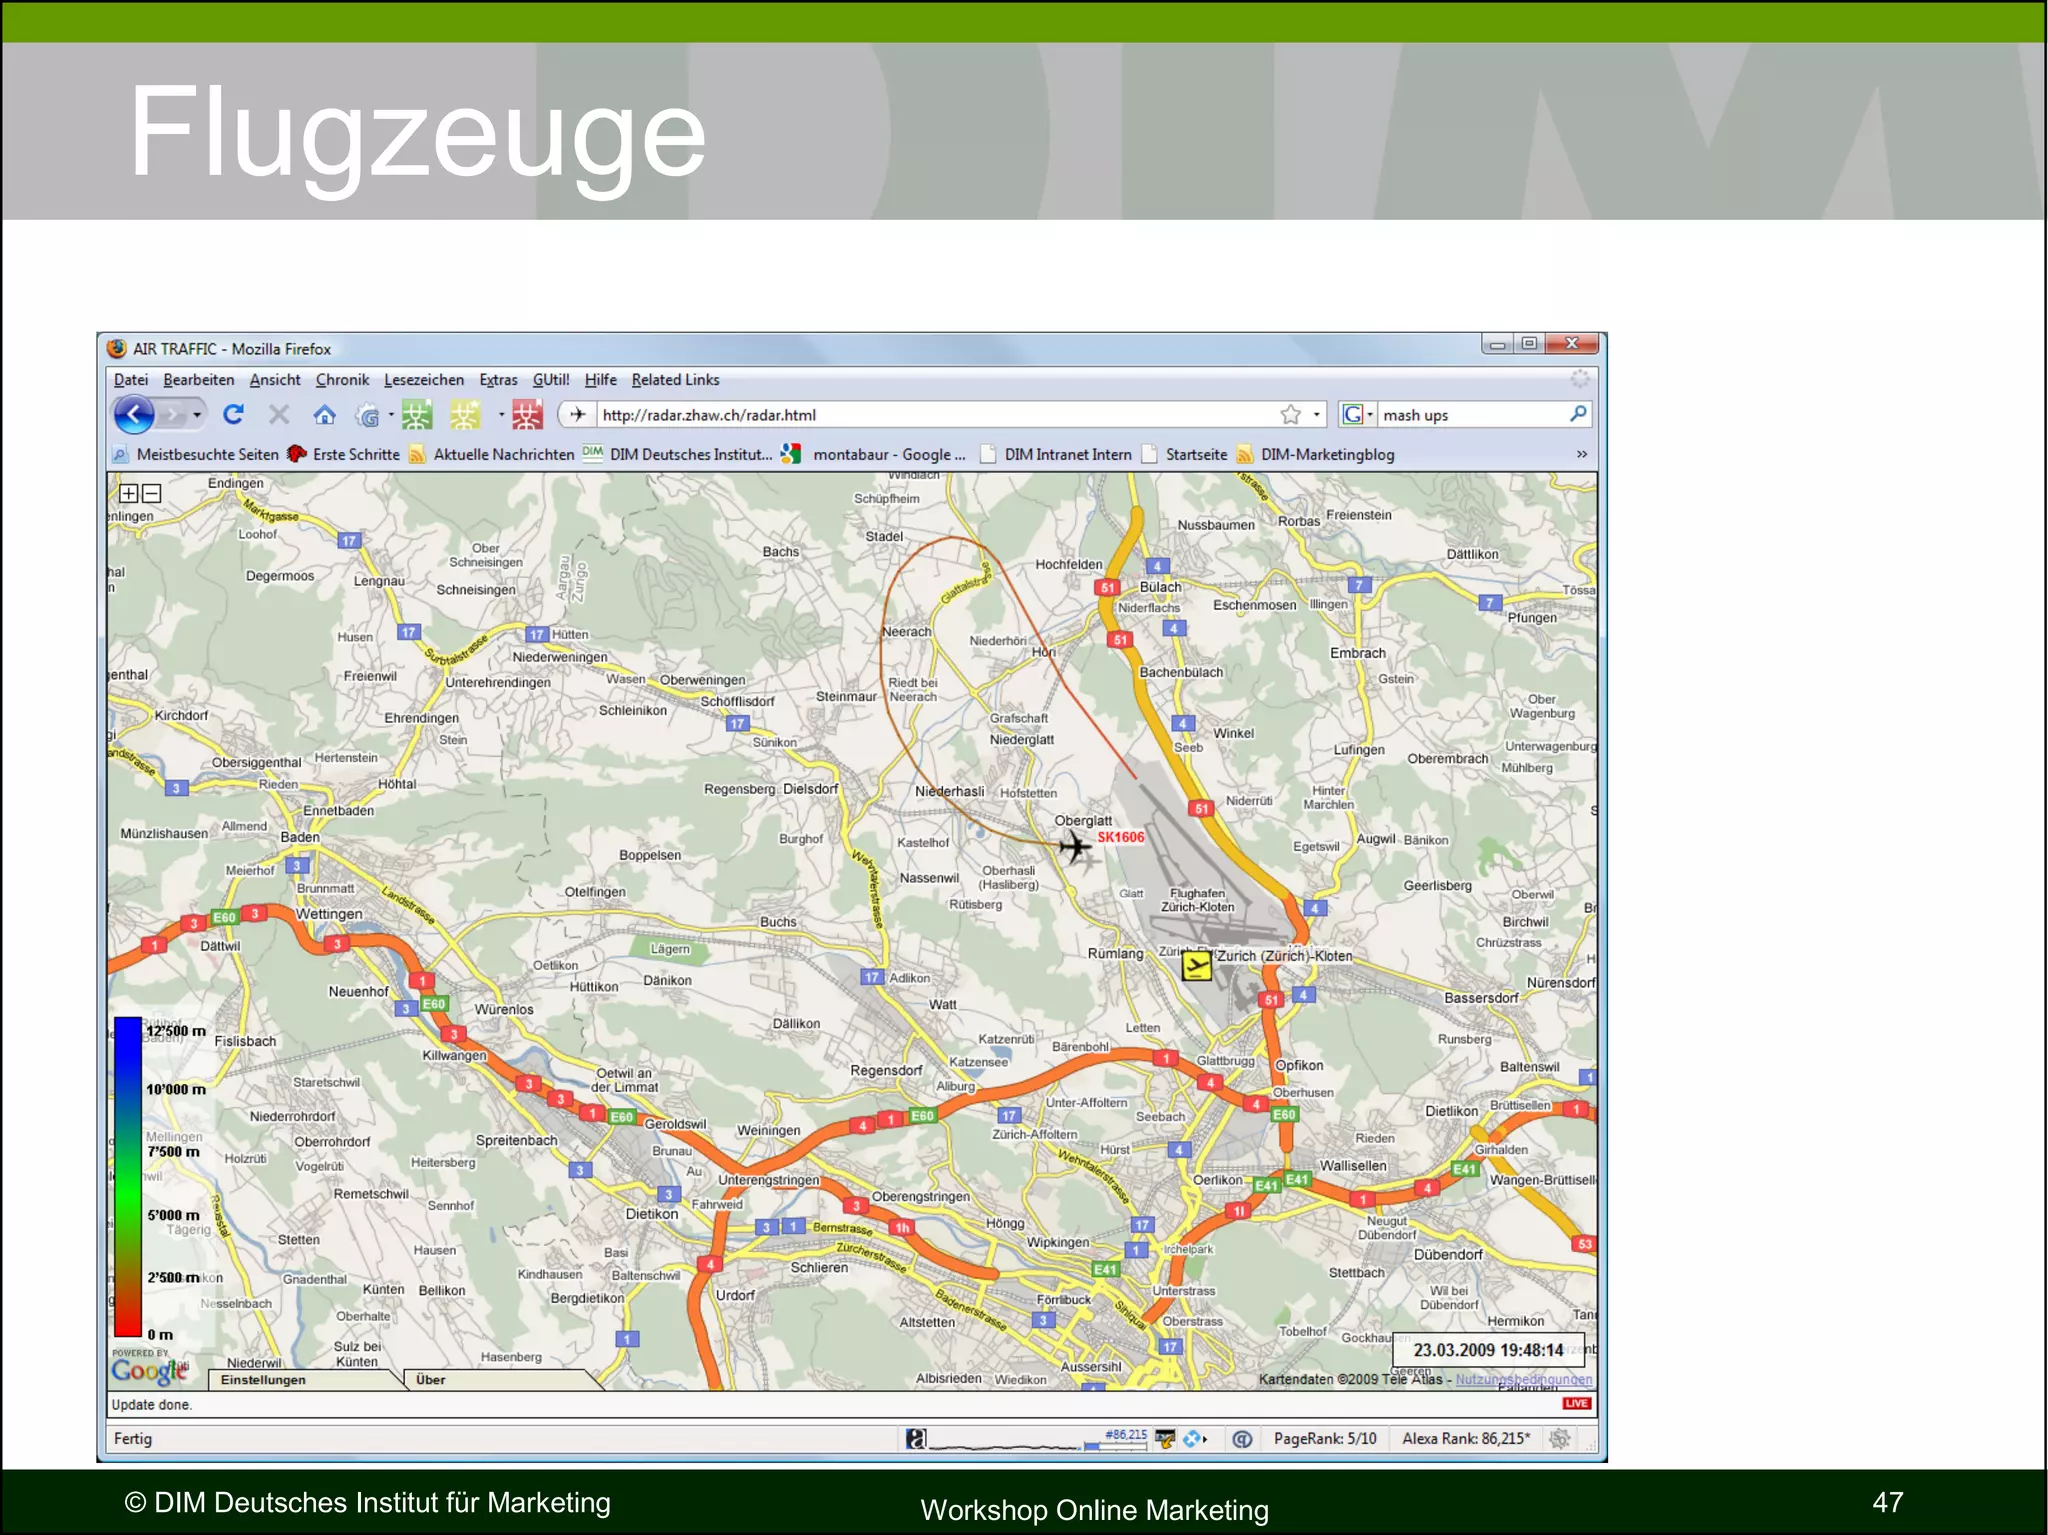Viewport: 2048px width, 1535px height.
Task: Click the green bookmark-tag toolbar icon
Action: (x=417, y=414)
